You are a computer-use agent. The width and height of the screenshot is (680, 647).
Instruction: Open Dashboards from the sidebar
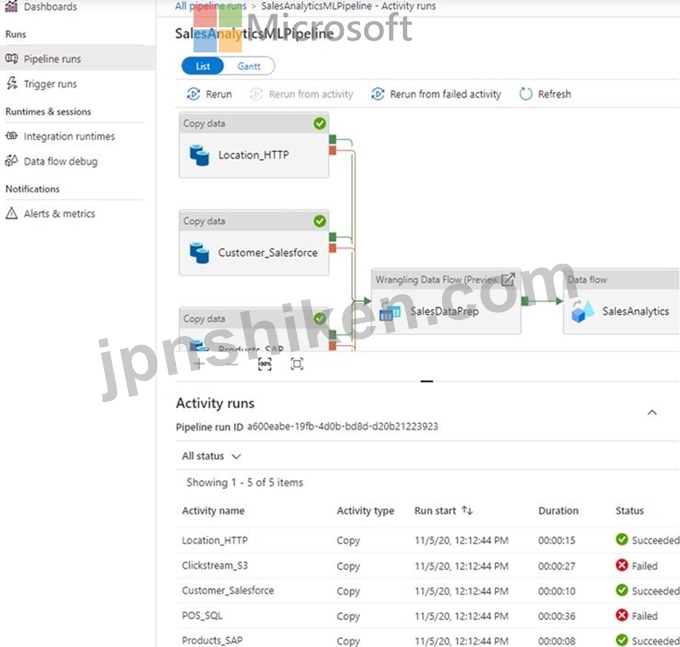pos(41,7)
